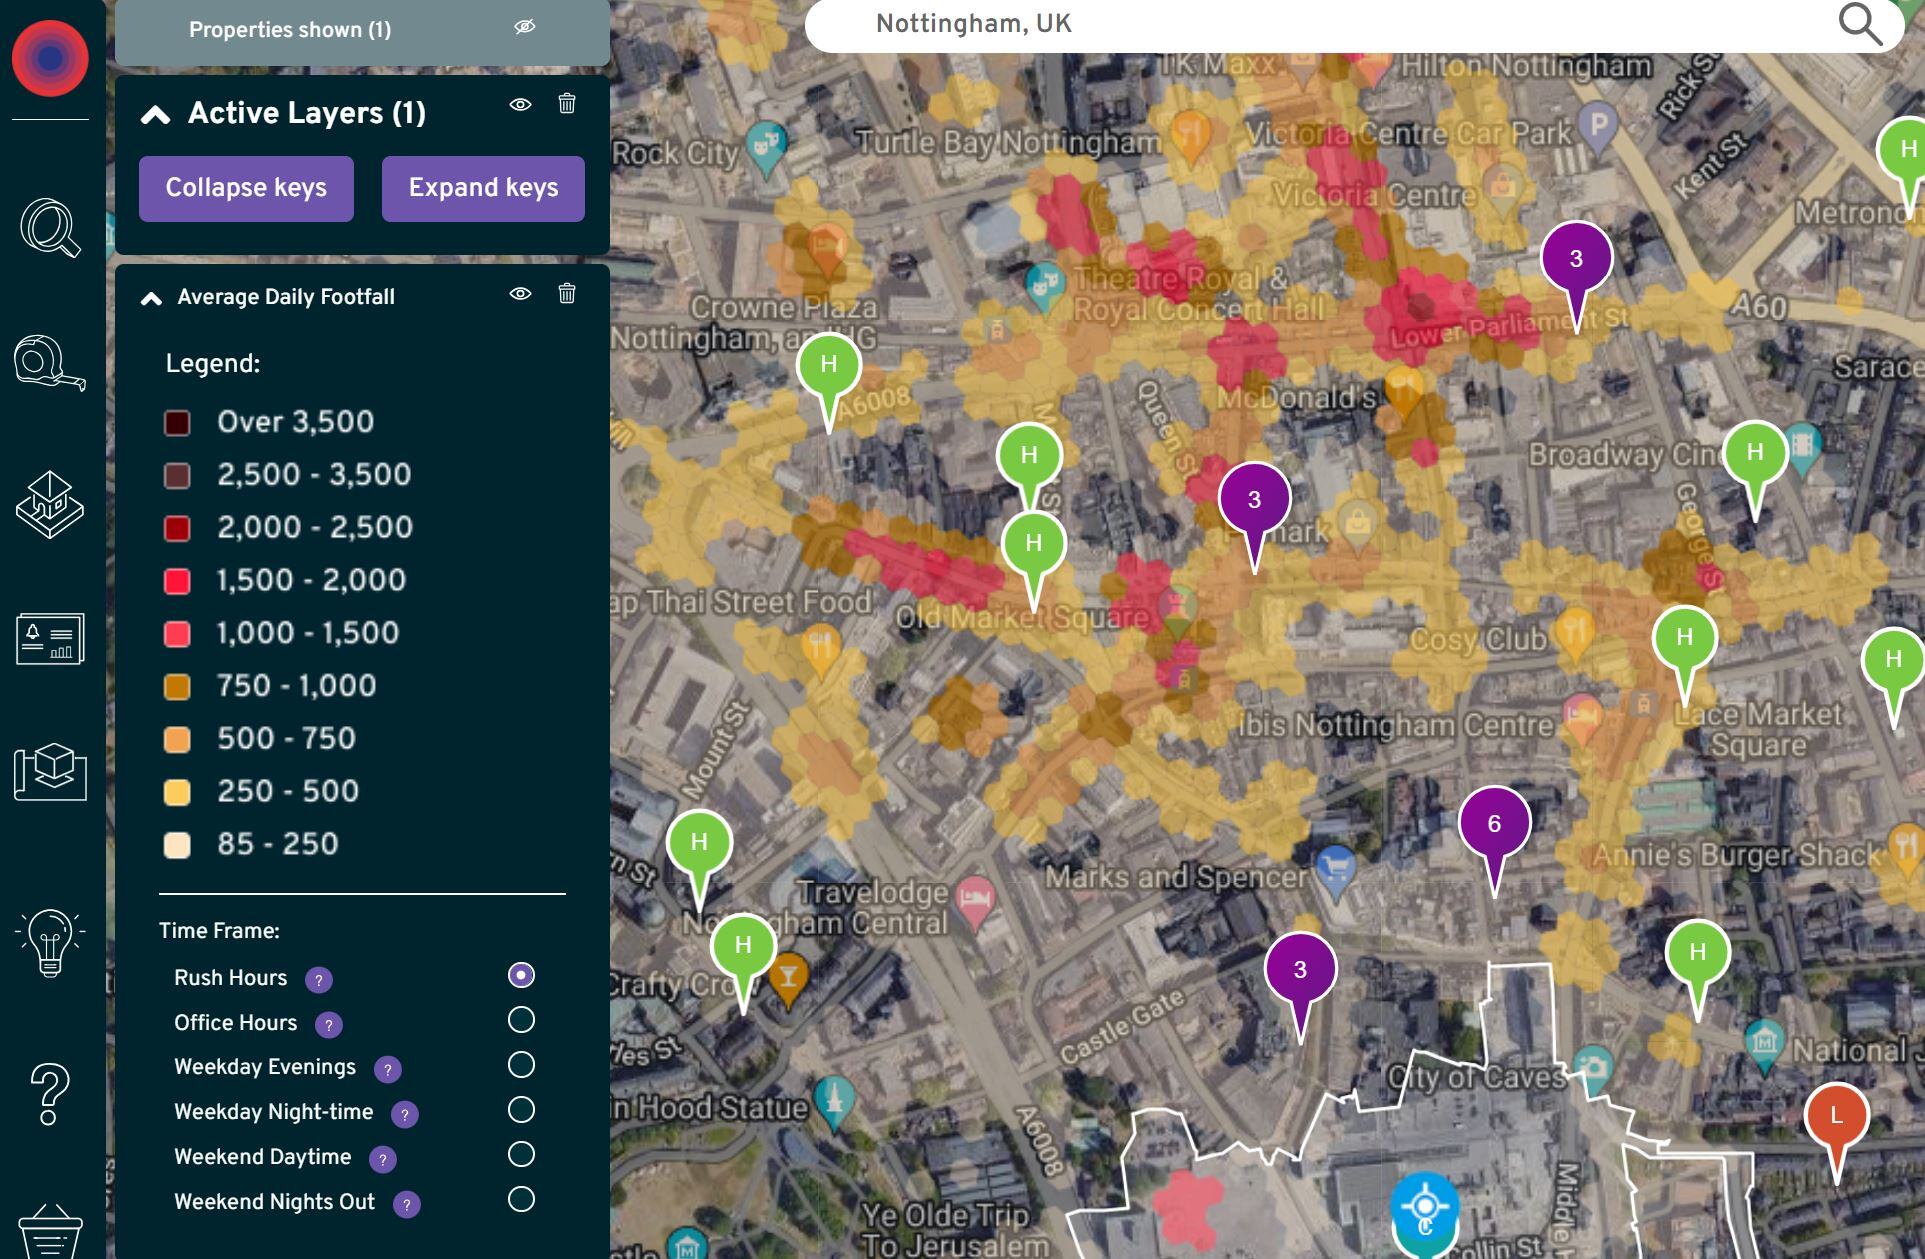Screen dimensions: 1925x1259
Task: Select the Office Hours radio button
Action: click(521, 1019)
